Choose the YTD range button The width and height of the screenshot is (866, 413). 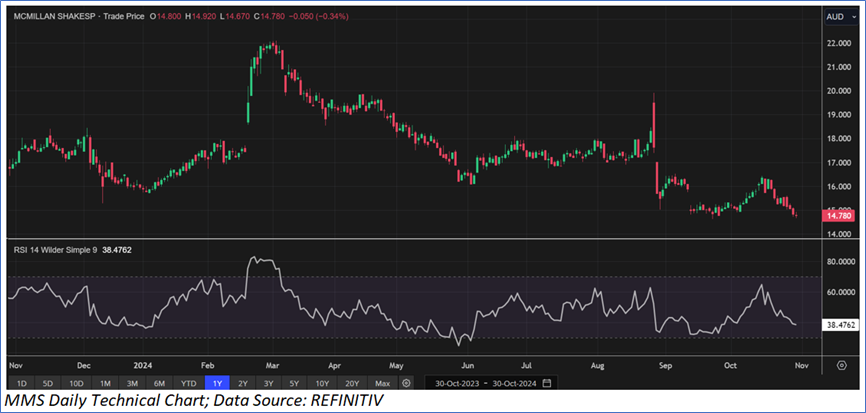point(188,383)
